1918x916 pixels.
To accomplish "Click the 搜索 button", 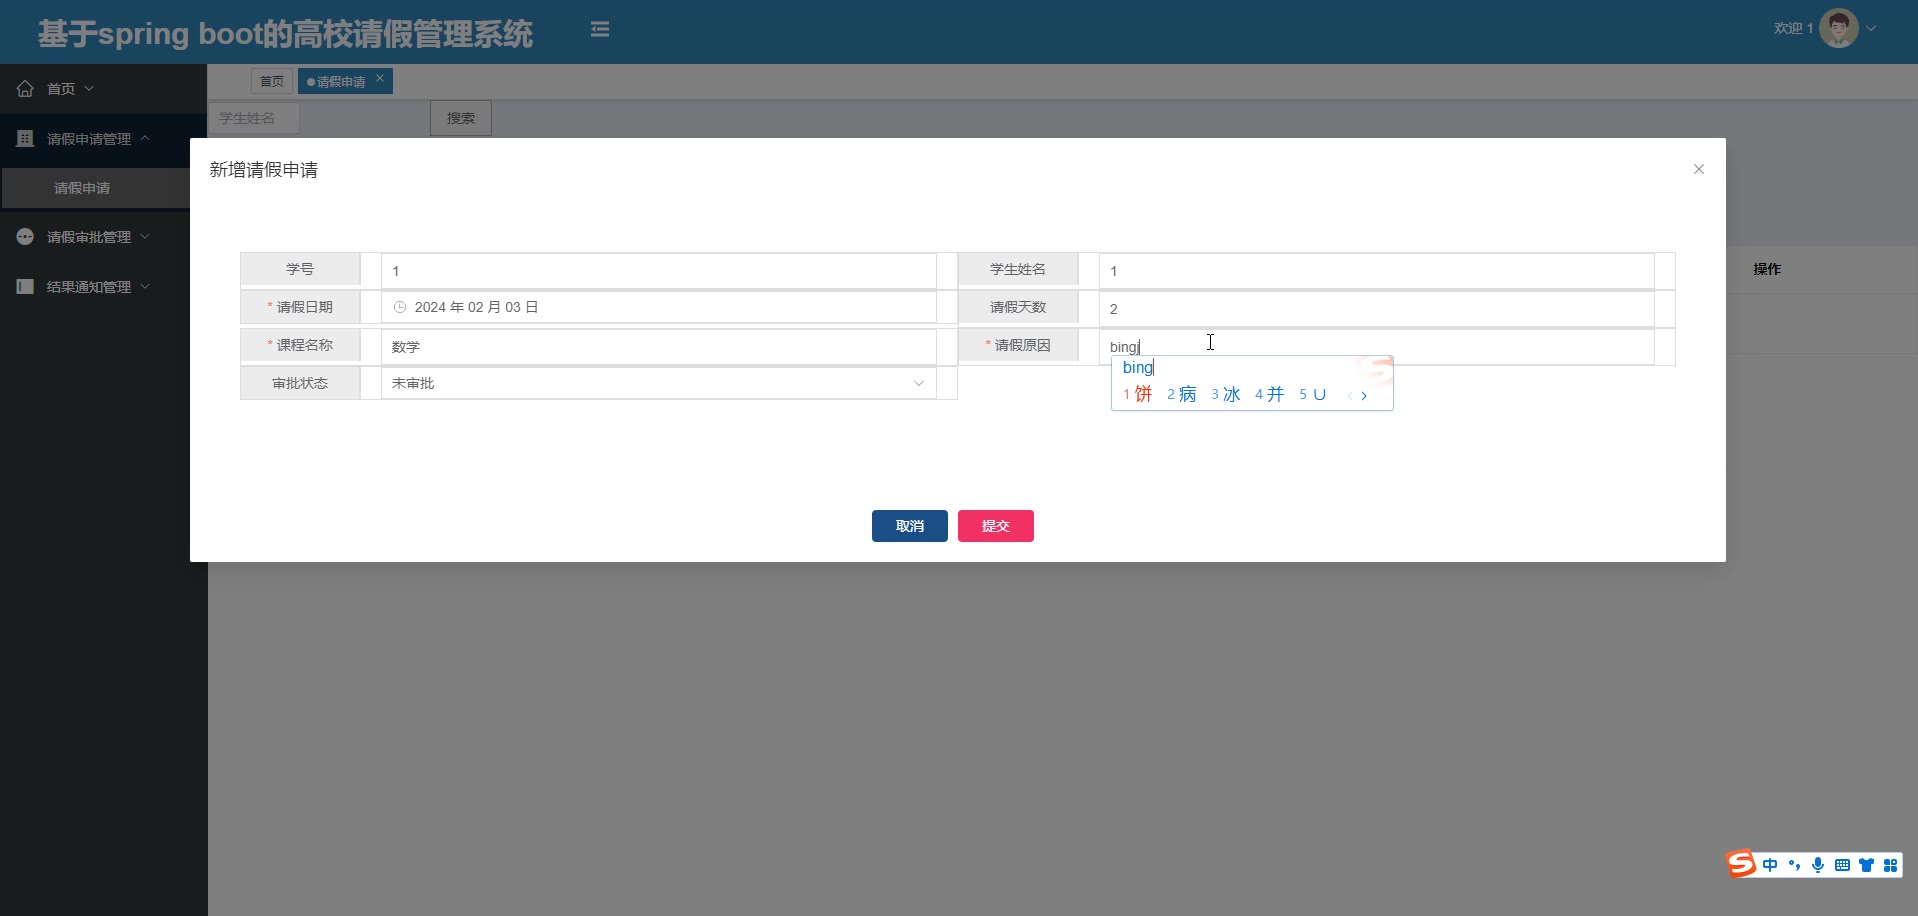I will click(461, 118).
